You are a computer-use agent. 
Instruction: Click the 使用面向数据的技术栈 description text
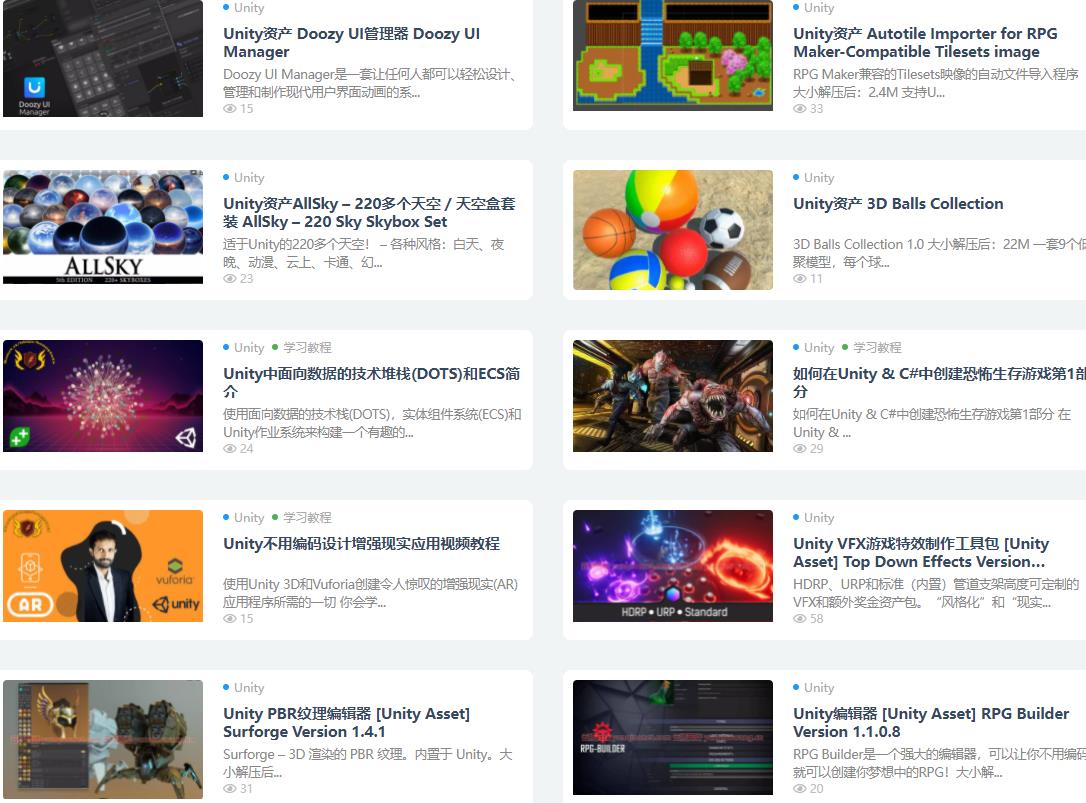point(372,423)
